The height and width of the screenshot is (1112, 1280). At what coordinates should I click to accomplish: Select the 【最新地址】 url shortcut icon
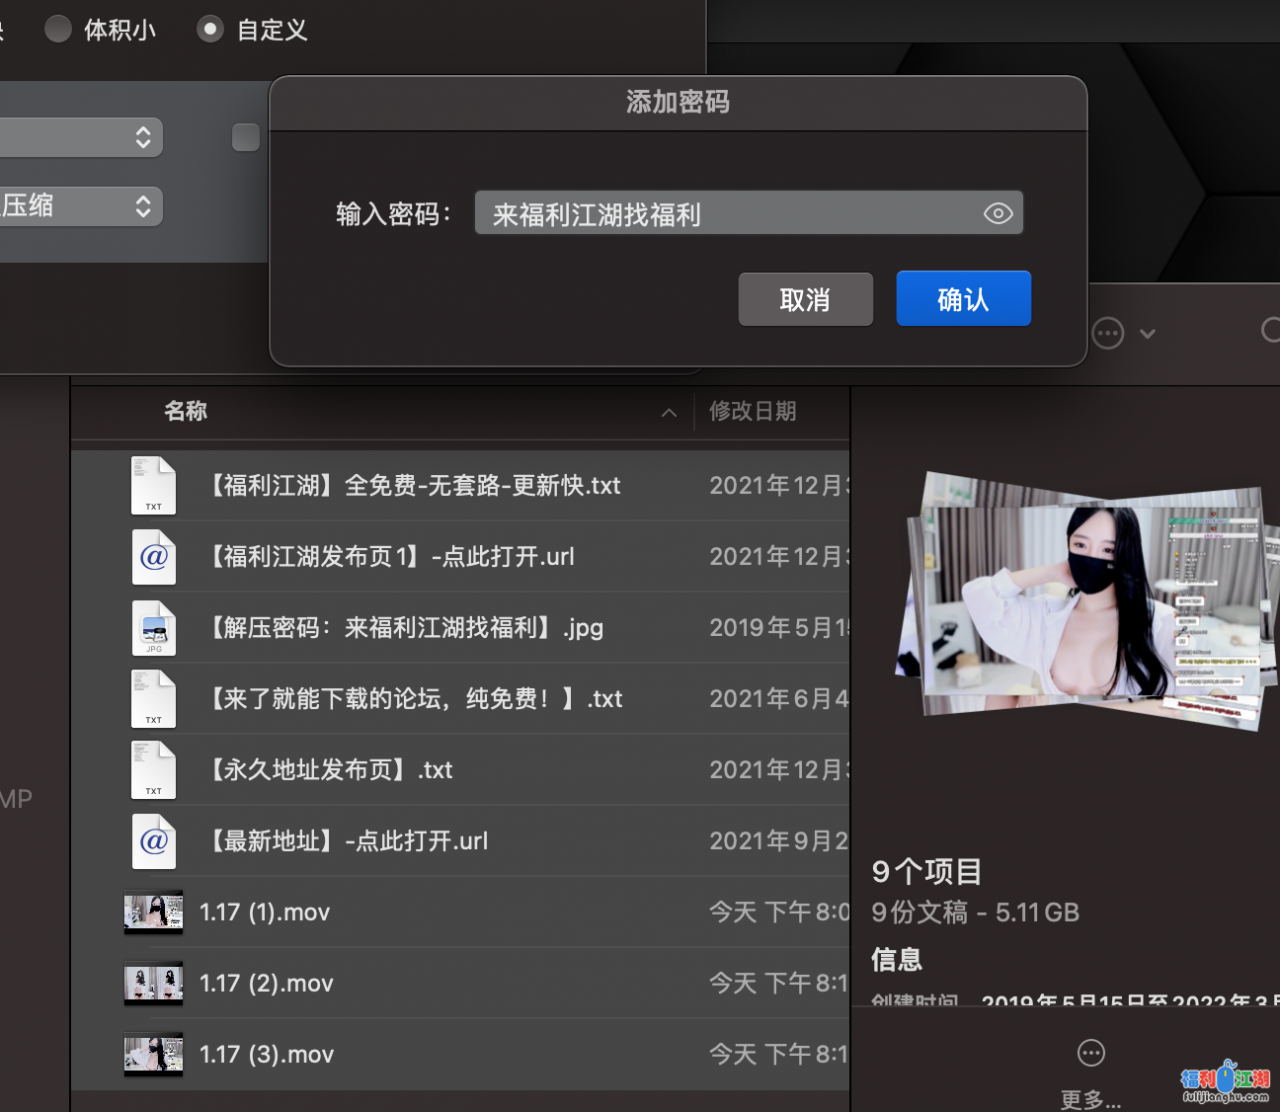click(153, 841)
